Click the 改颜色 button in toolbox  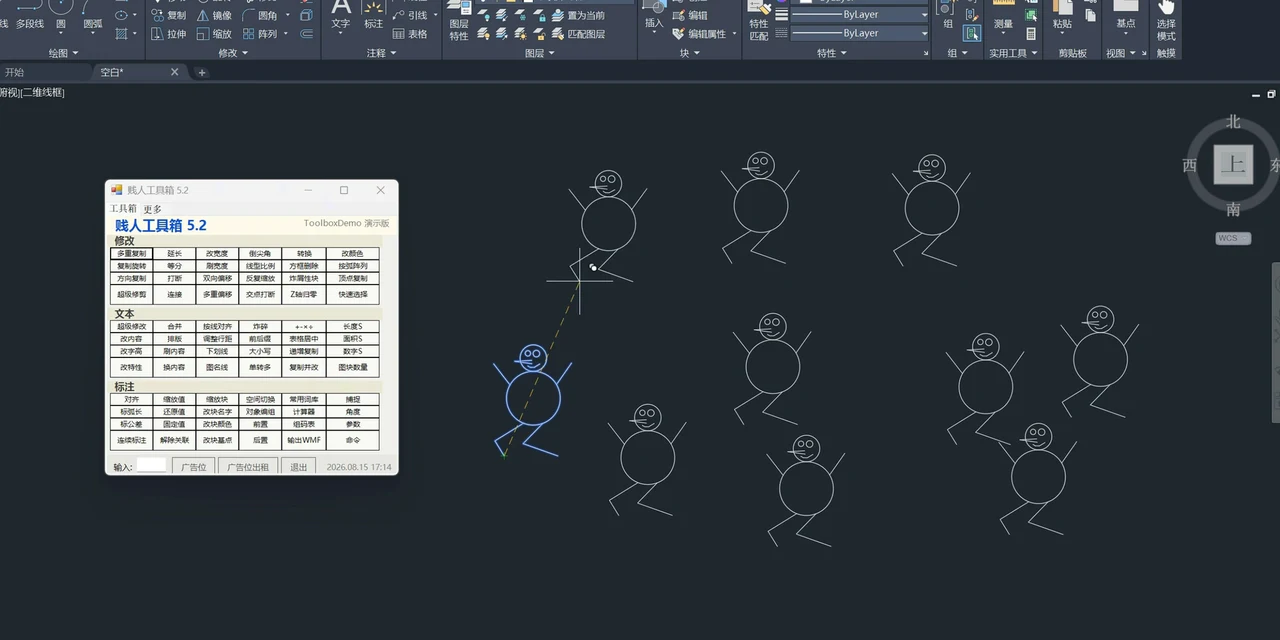pos(353,254)
